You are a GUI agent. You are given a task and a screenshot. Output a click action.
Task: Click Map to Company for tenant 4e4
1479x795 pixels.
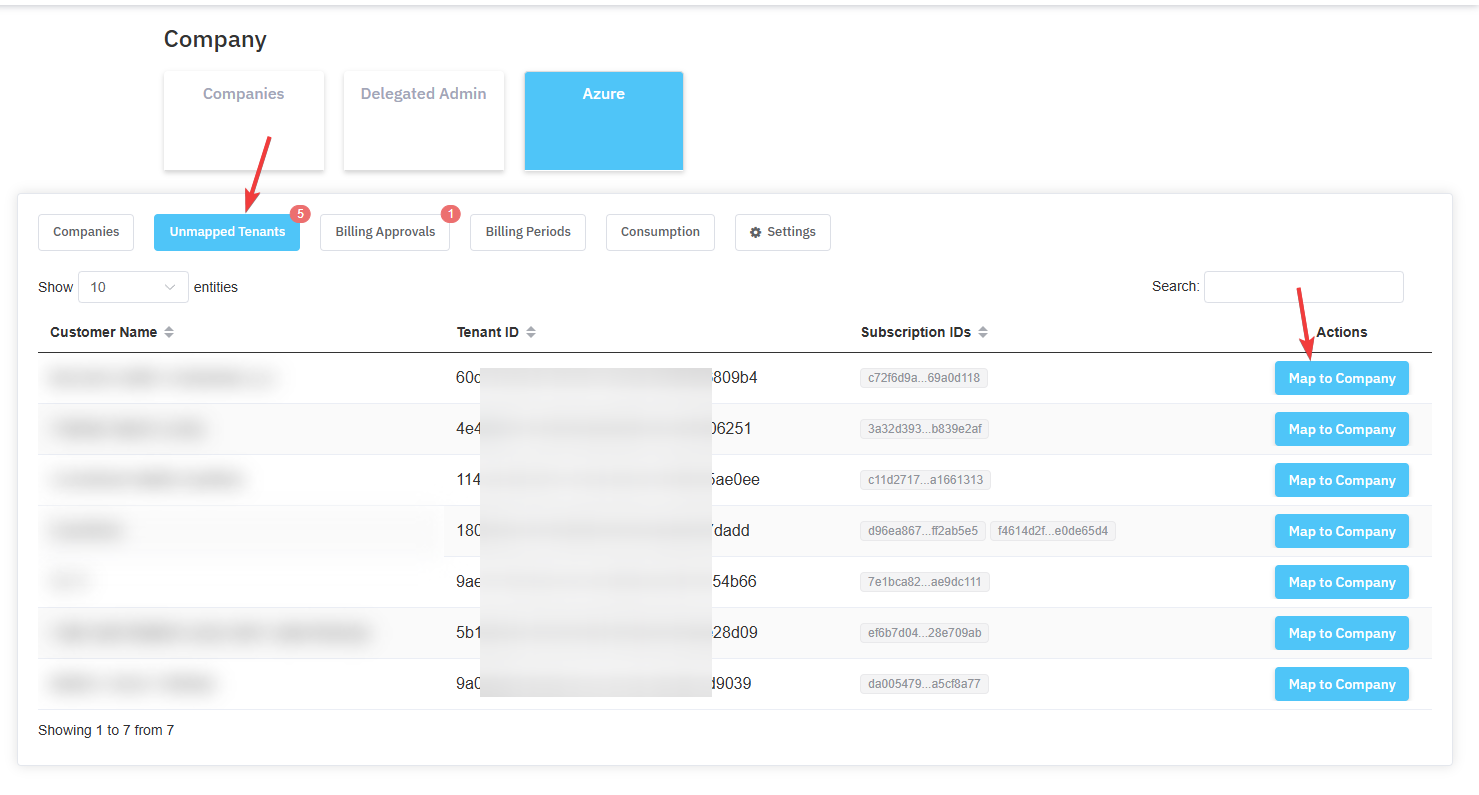[x=1341, y=429]
